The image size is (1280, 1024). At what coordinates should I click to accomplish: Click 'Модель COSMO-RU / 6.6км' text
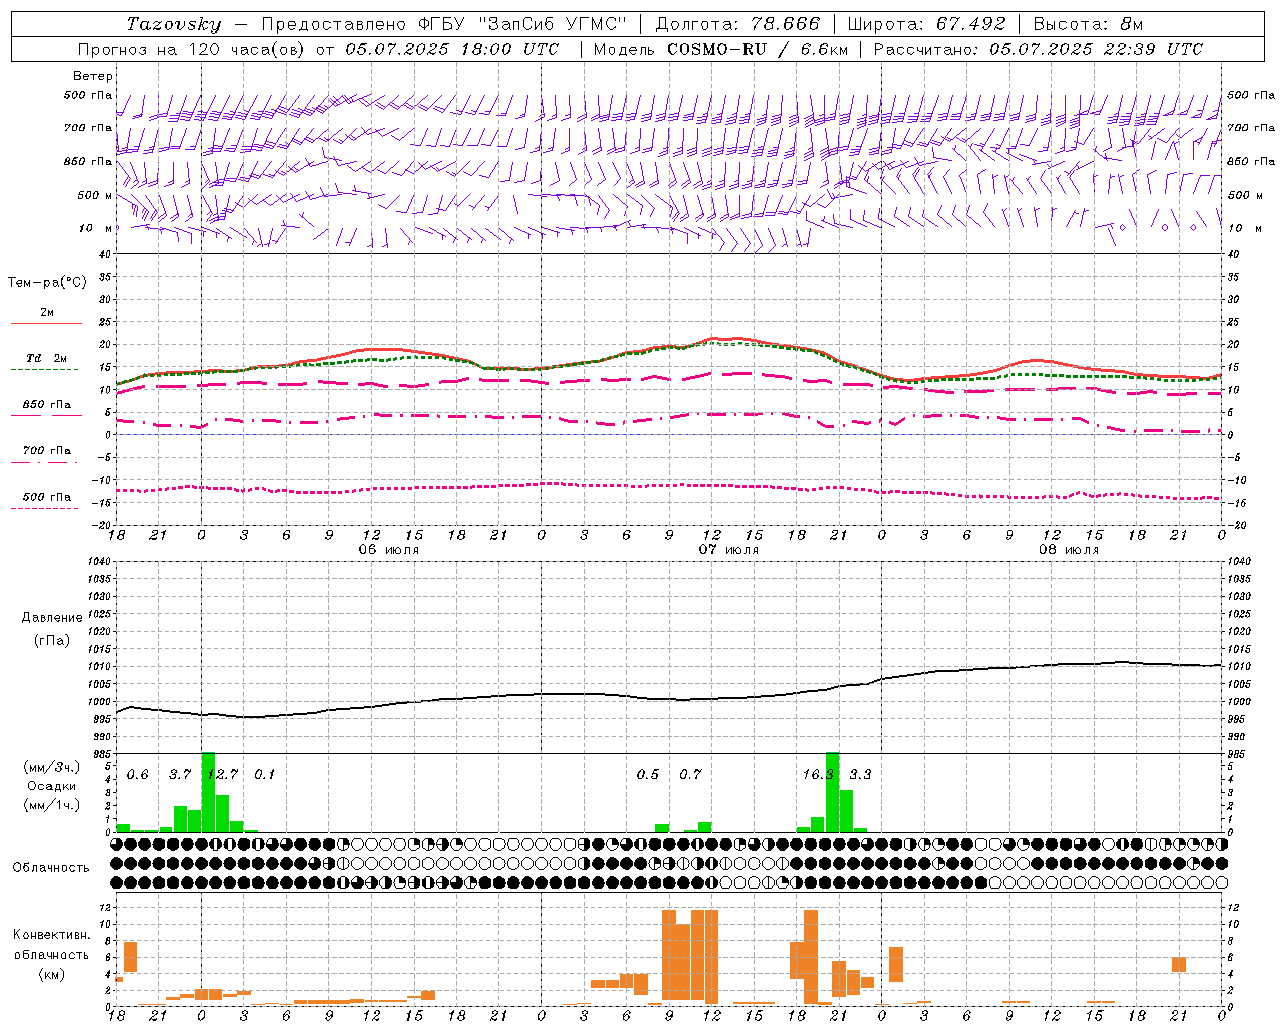[x=721, y=49]
